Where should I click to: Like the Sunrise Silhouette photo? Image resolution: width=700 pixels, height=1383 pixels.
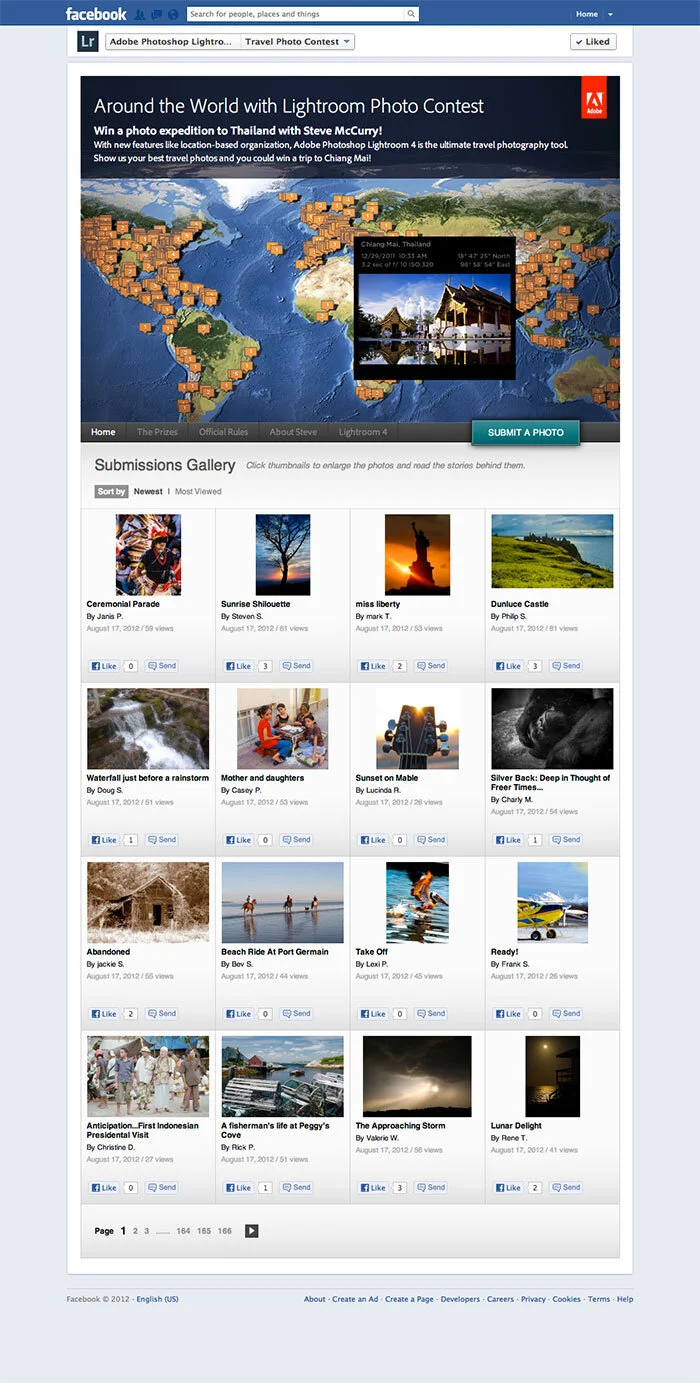click(239, 666)
